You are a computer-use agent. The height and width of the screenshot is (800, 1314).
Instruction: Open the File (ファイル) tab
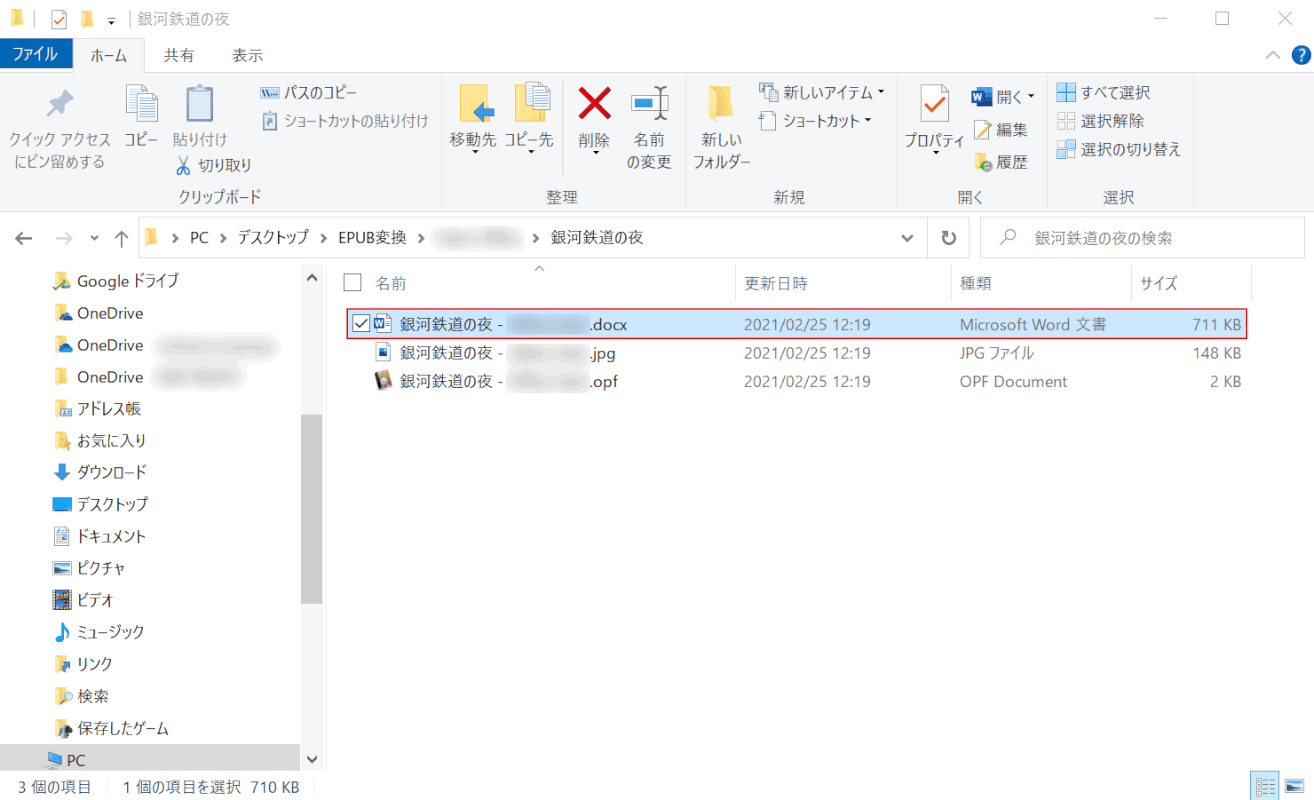35,55
